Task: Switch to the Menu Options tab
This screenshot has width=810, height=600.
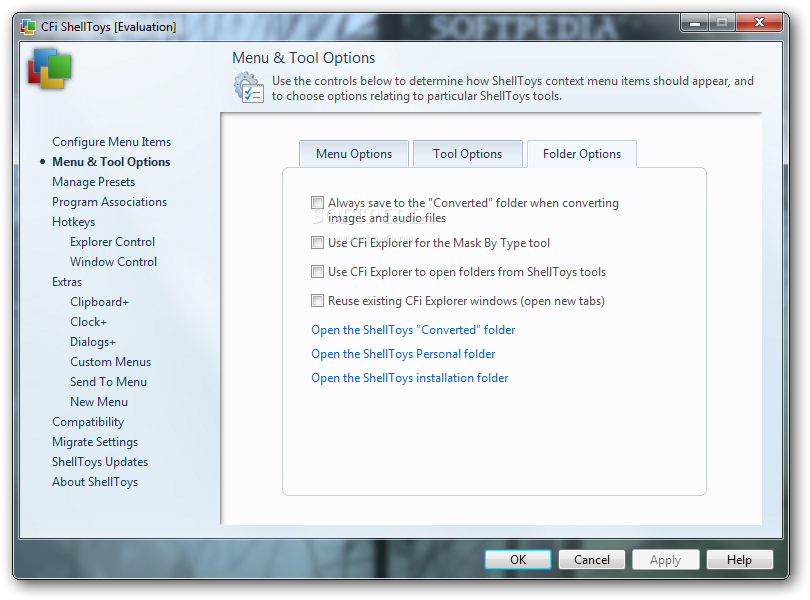Action: pyautogui.click(x=354, y=154)
